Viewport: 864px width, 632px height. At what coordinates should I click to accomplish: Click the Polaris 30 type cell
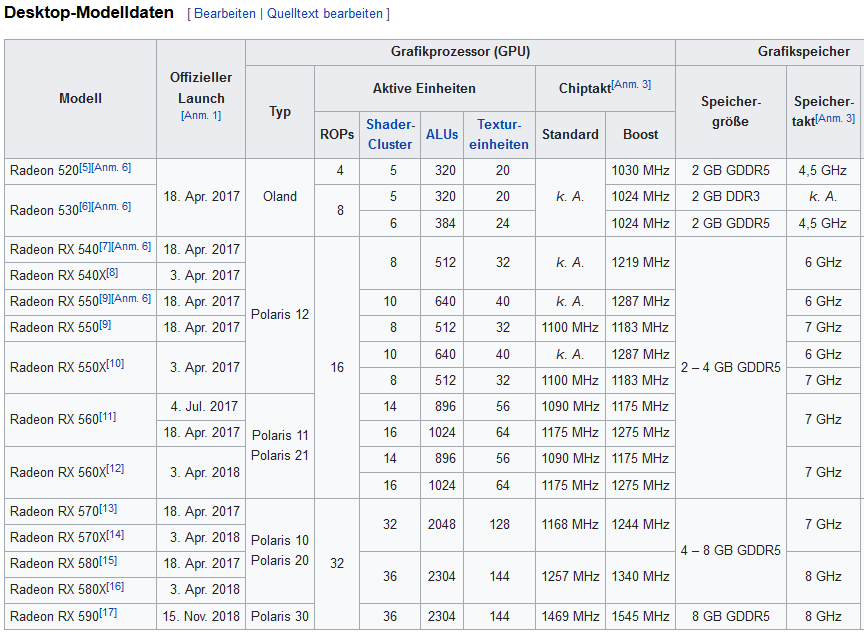click(x=280, y=616)
